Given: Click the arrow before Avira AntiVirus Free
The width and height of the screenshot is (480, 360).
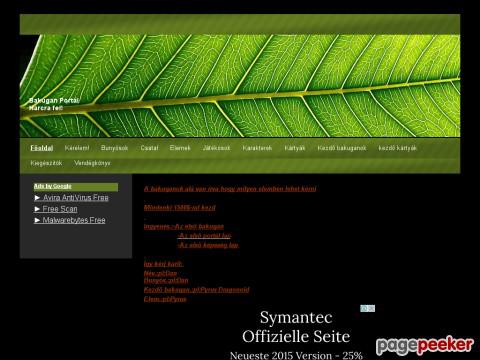Looking at the screenshot, I should click(x=37, y=198).
